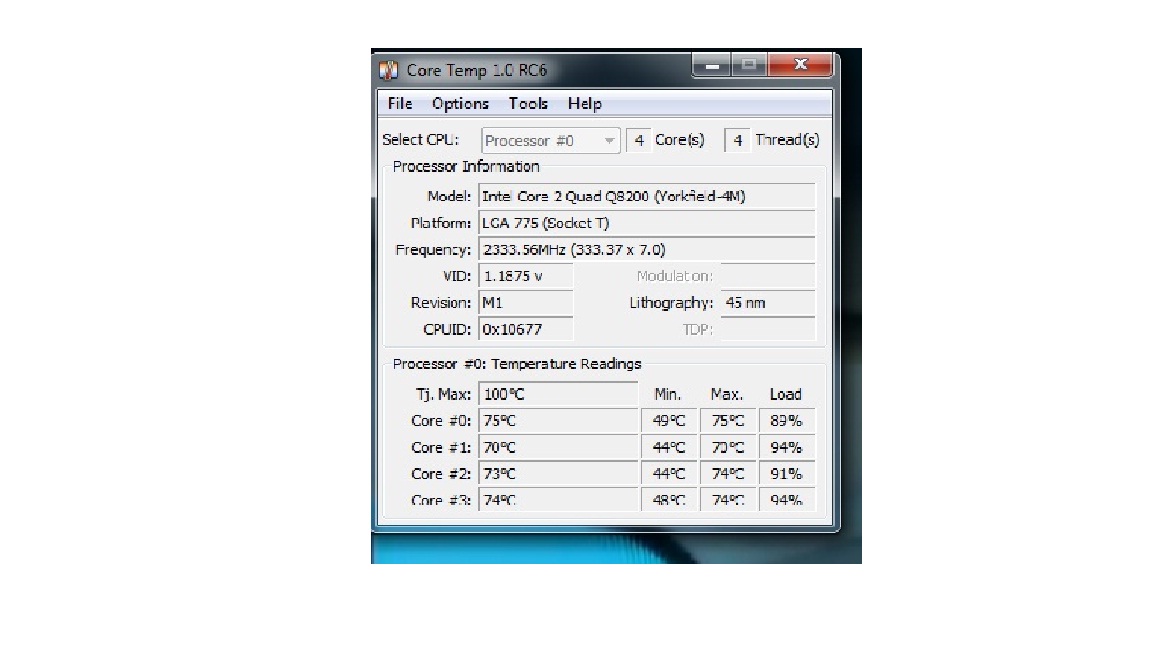Click the Min. column header
Screen dimensions: 1152x648
tap(668, 395)
